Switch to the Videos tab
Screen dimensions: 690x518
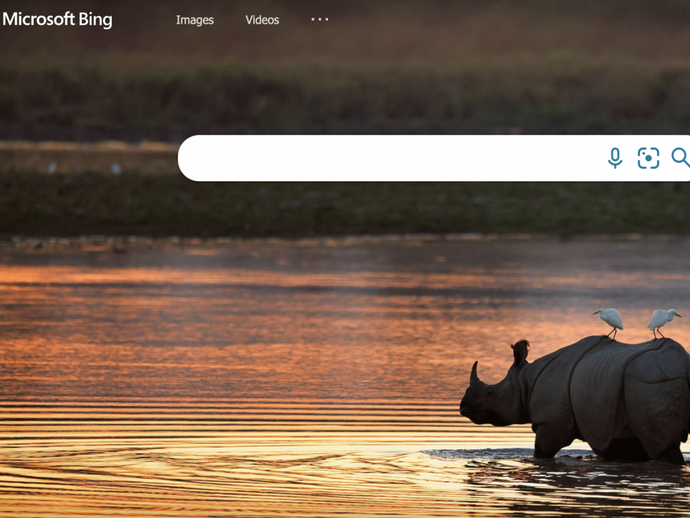click(262, 20)
